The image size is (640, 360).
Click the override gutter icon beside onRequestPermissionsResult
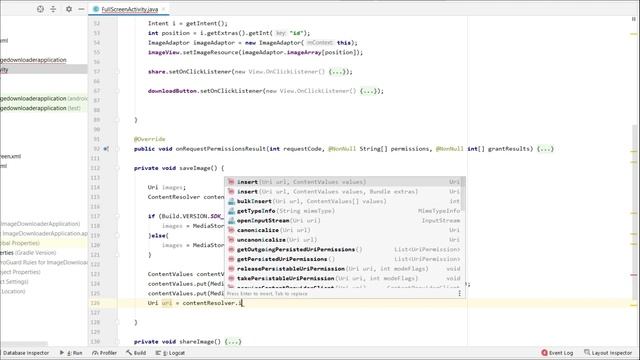[x=106, y=149]
